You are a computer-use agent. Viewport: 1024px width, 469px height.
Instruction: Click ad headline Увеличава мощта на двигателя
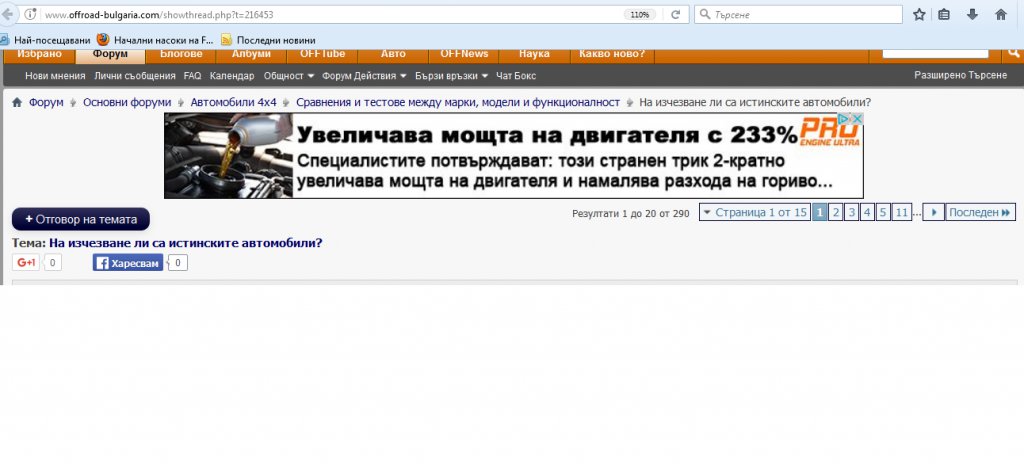tap(547, 135)
